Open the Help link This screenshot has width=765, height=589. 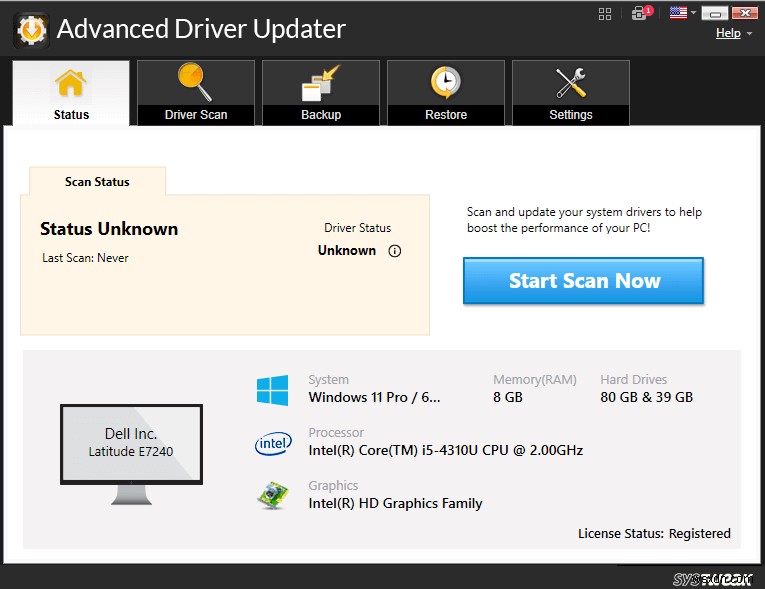[728, 33]
